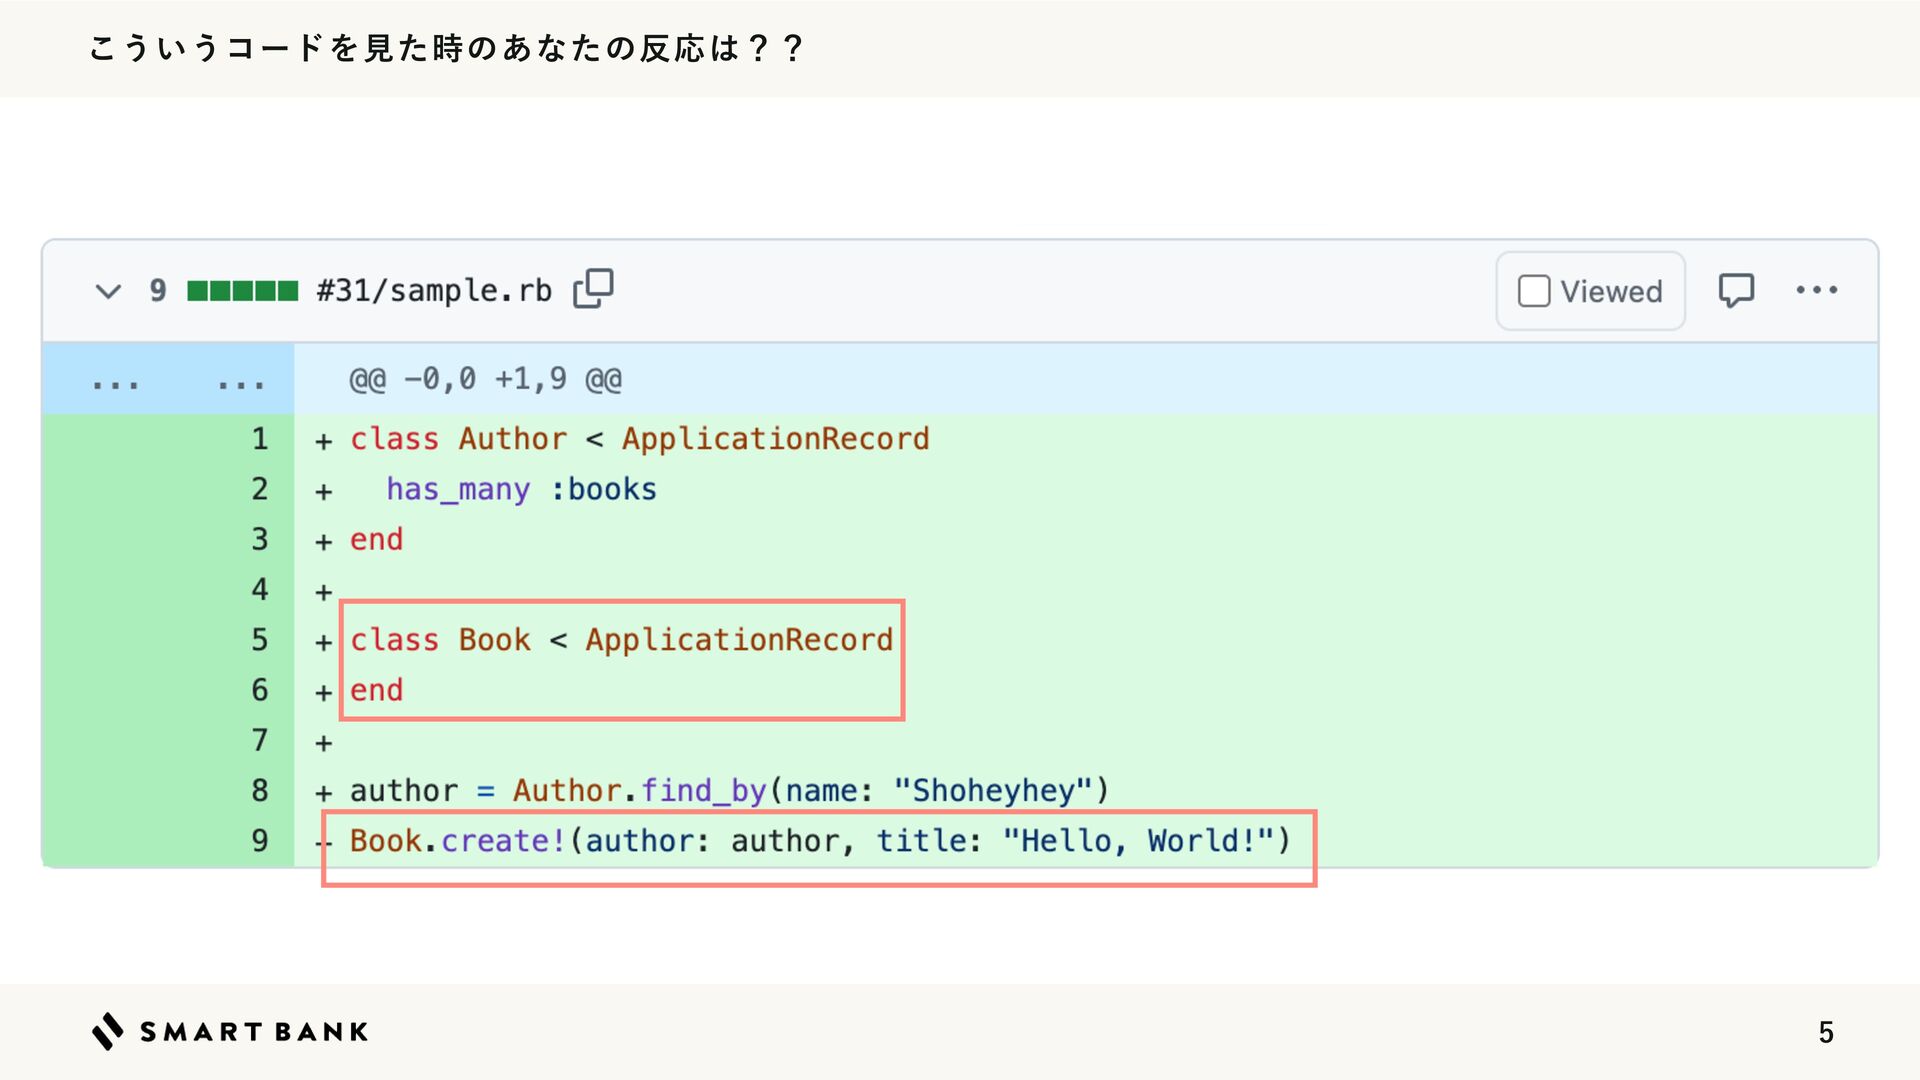1920x1080 pixels.
Task: Click the hunk header @@ -0,0 +1,9 @@
Action: tap(485, 379)
